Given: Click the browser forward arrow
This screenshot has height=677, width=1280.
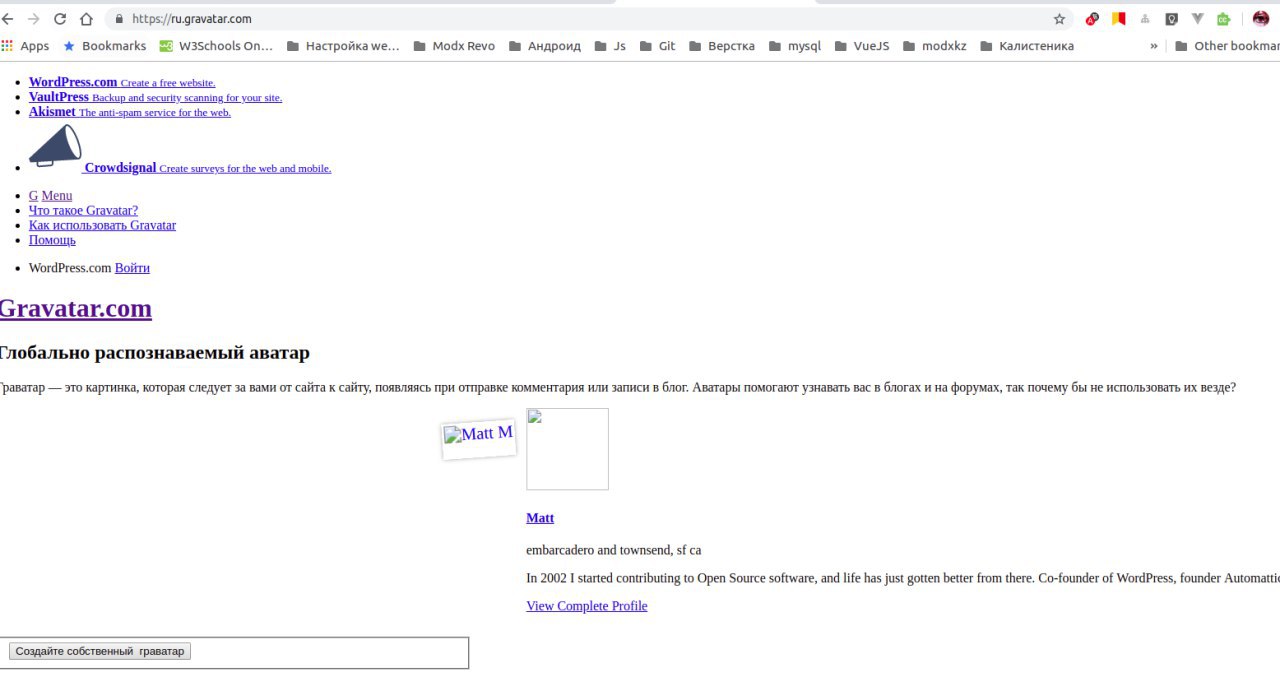Looking at the screenshot, I should tap(33, 19).
